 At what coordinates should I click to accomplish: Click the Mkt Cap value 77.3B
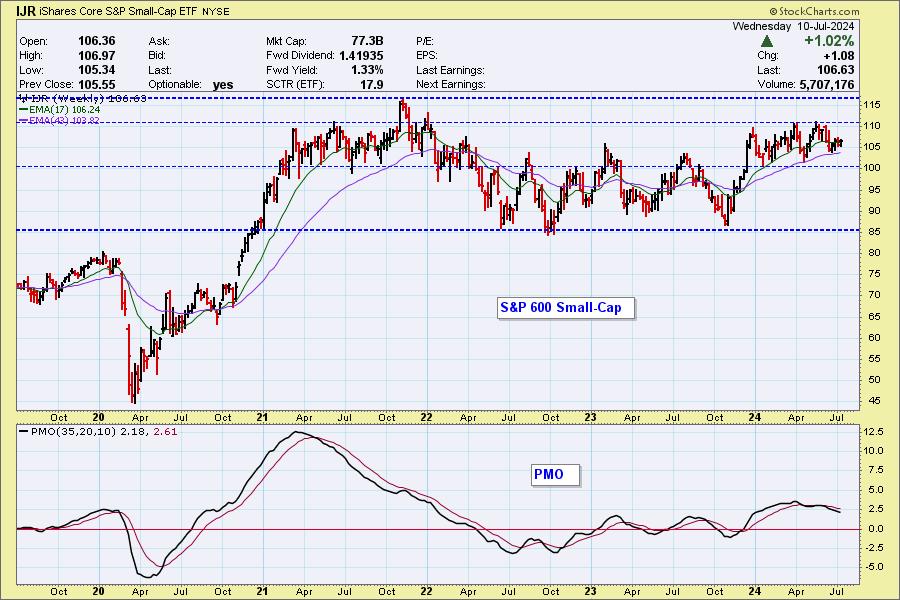(367, 41)
